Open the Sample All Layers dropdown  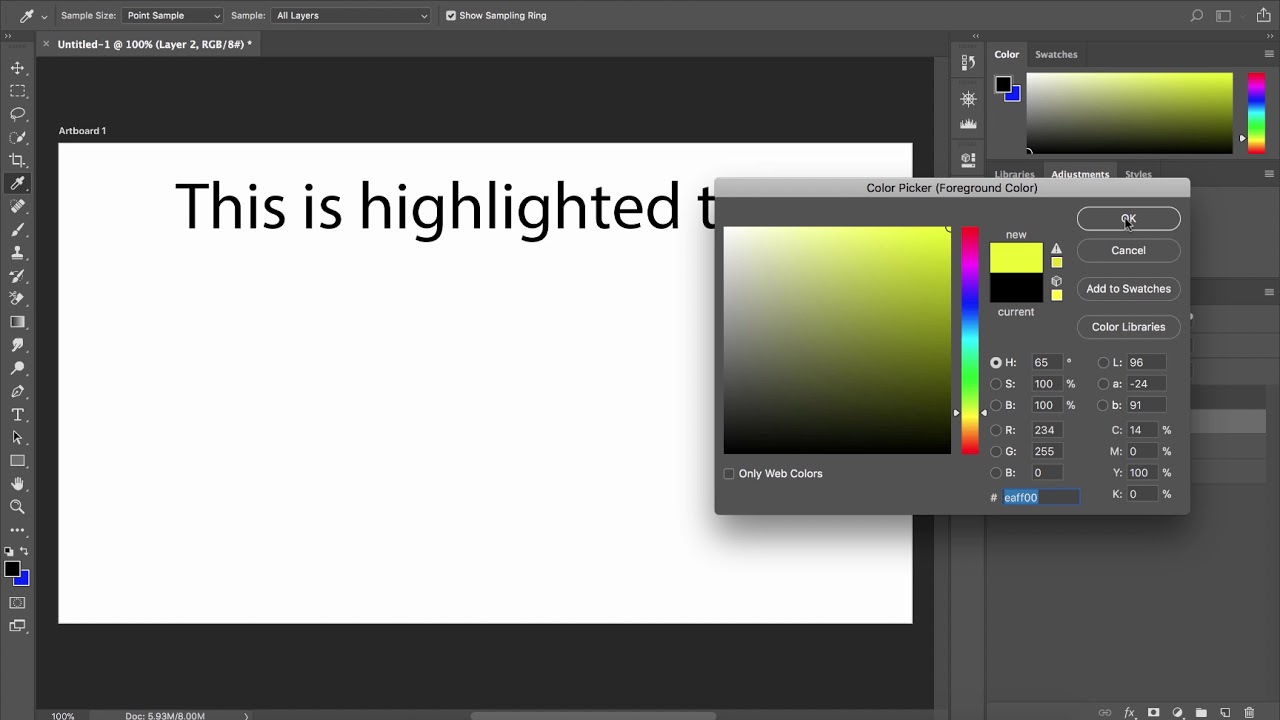coord(351,16)
